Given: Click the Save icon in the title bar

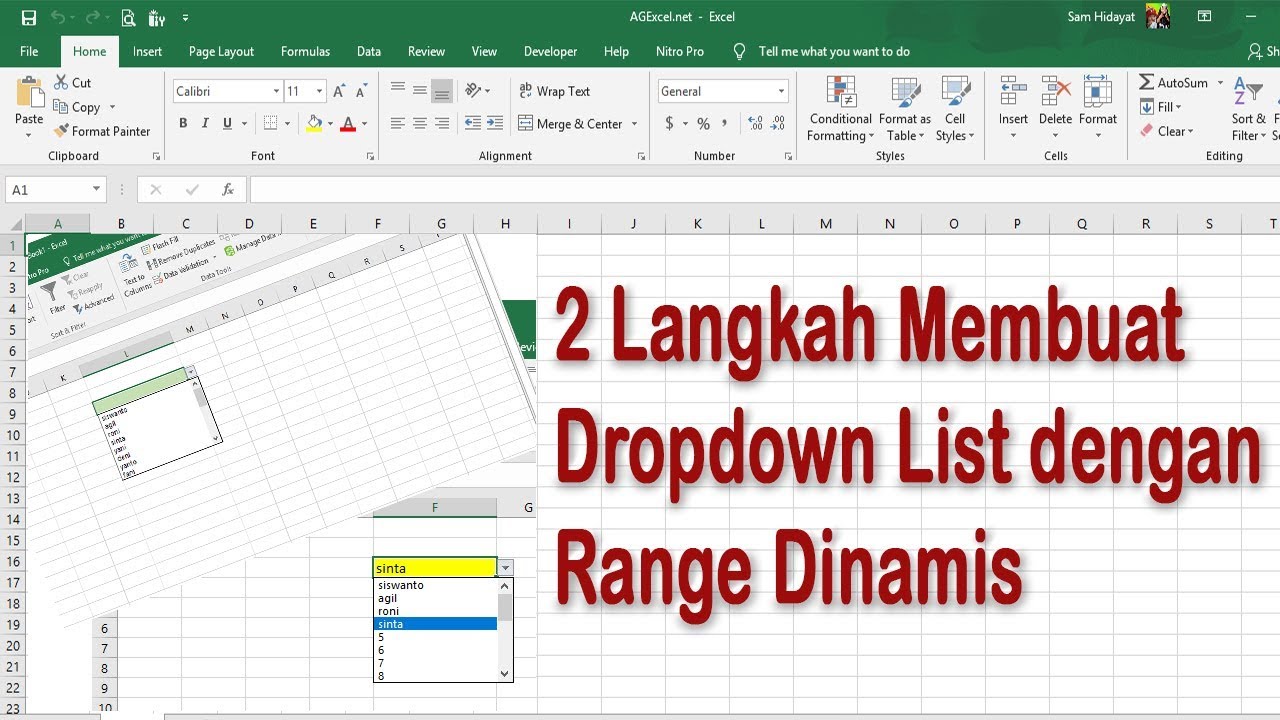Looking at the screenshot, I should (29, 17).
